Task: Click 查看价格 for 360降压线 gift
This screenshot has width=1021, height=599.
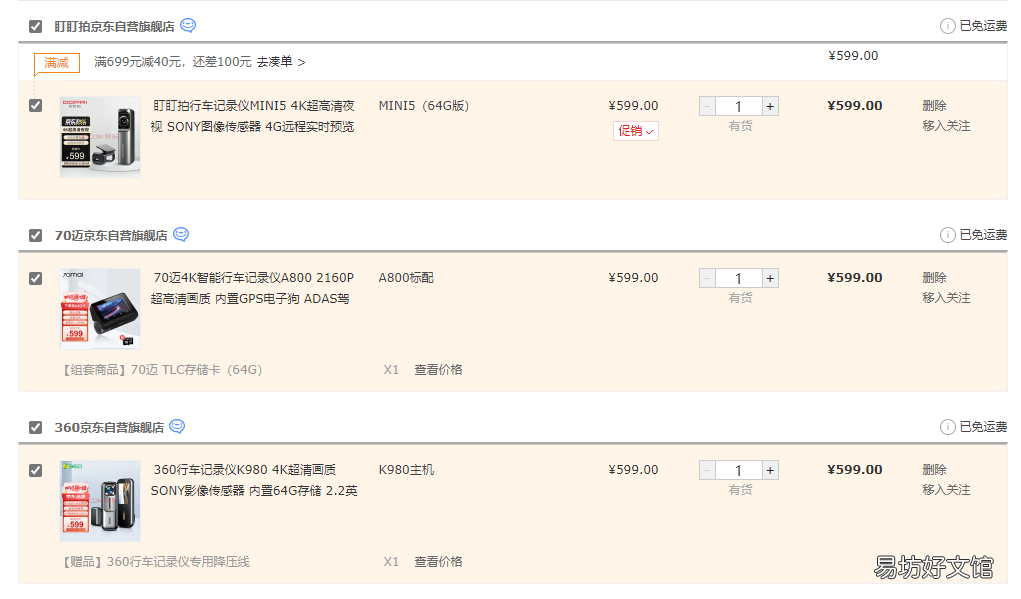Action: (438, 562)
